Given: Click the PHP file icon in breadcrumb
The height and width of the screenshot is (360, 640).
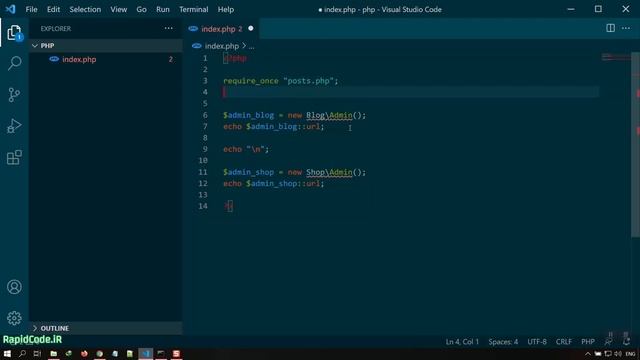Looking at the screenshot, I should [197, 46].
